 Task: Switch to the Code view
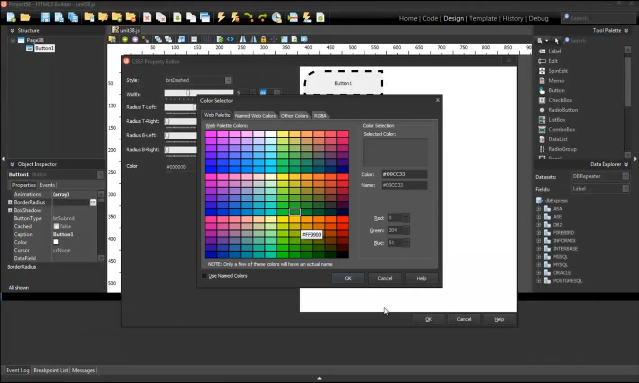(x=430, y=18)
